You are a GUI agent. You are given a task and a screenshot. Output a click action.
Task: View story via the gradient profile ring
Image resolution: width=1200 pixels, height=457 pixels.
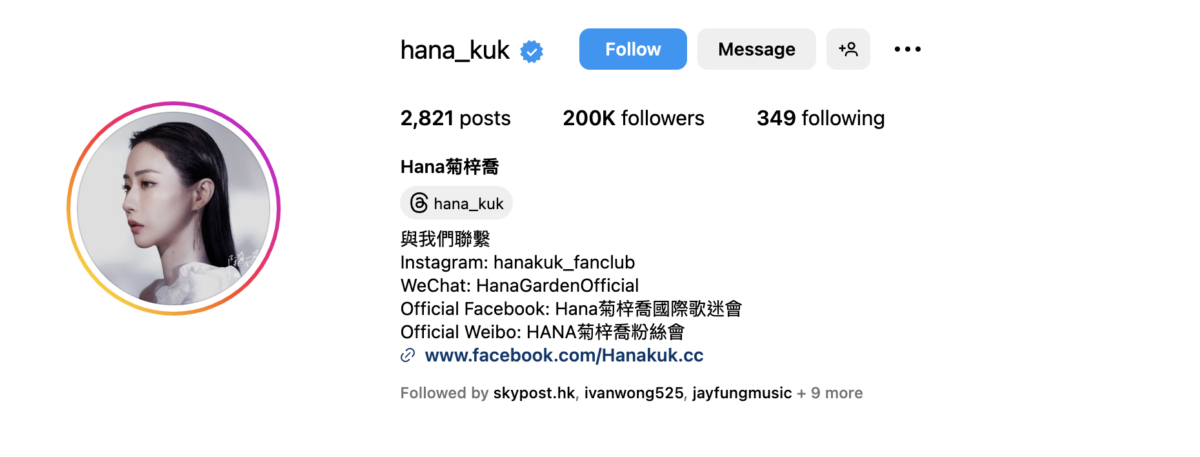(174, 209)
